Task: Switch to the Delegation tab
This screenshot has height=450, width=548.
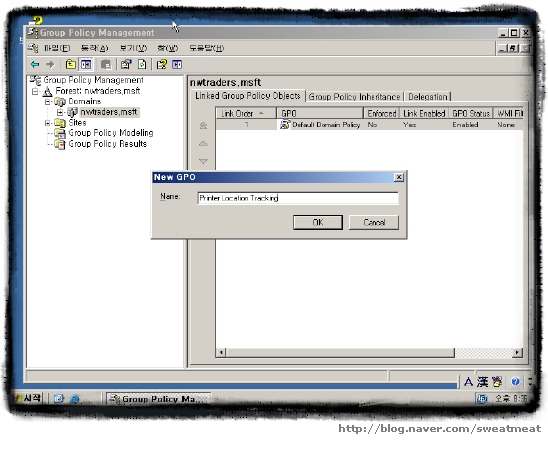Action: (x=428, y=97)
